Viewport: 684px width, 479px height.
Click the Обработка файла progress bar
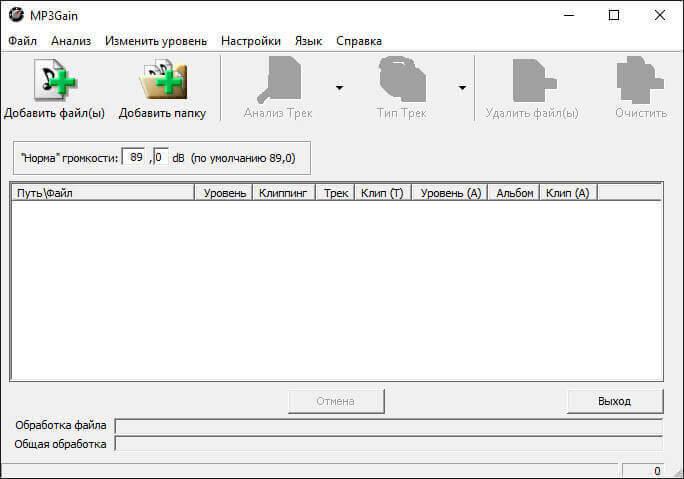coord(388,426)
